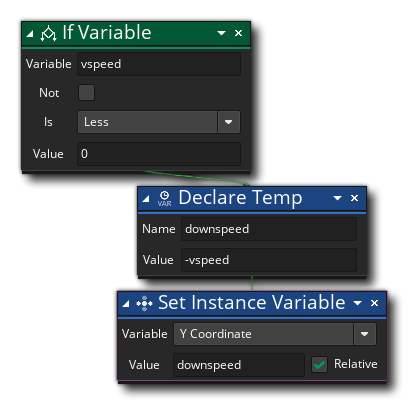Open the Is comparison dropdown showing Less
The image size is (408, 405).
click(x=159, y=122)
